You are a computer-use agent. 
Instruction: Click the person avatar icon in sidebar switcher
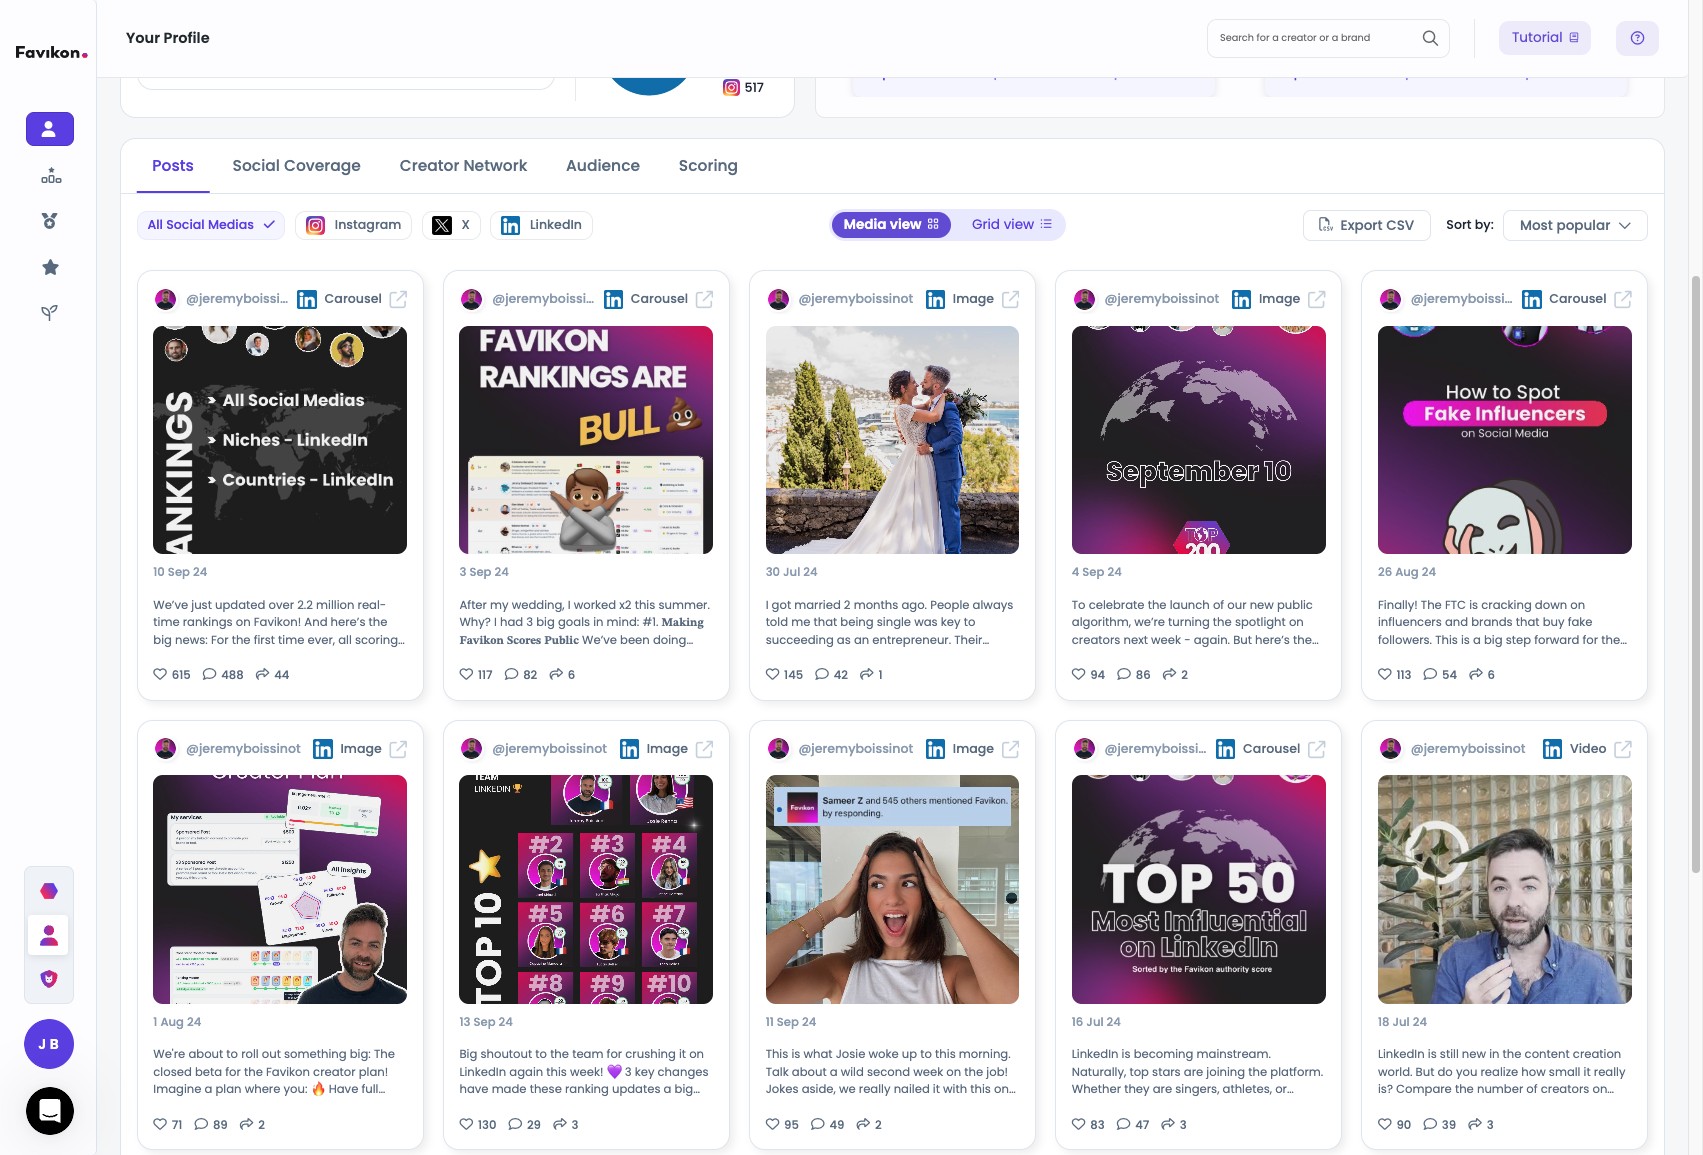(x=49, y=935)
